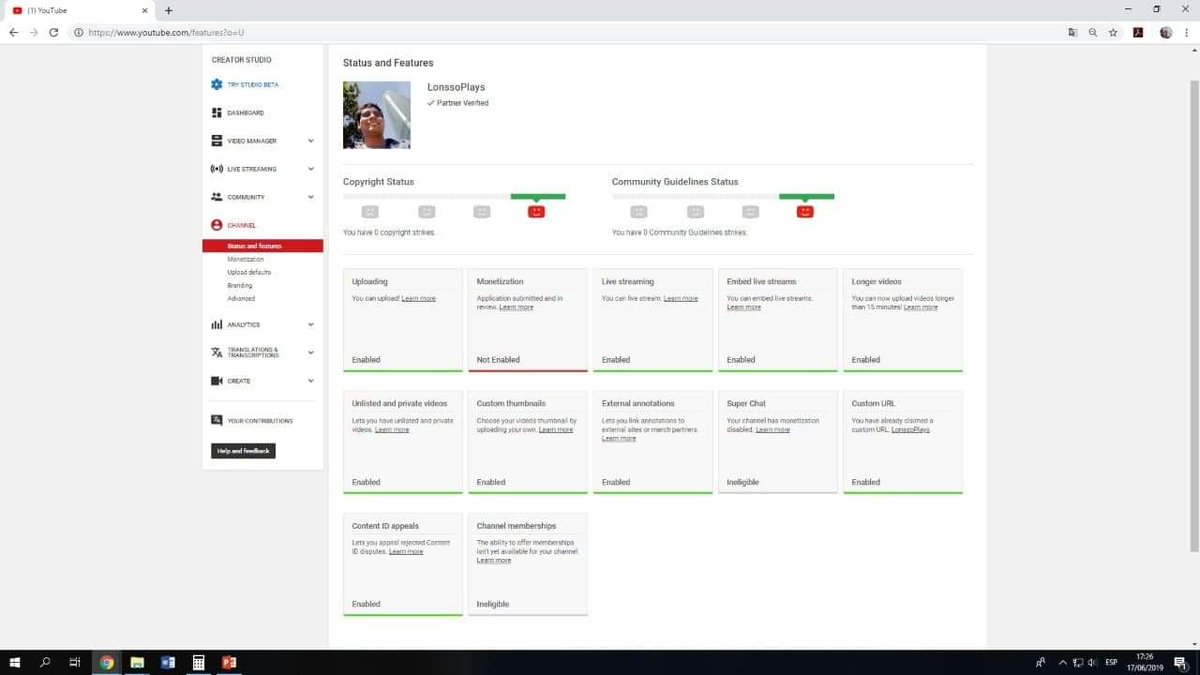Click the LonssoPlays channel profile picture
The width and height of the screenshot is (1200, 675).
point(377,115)
